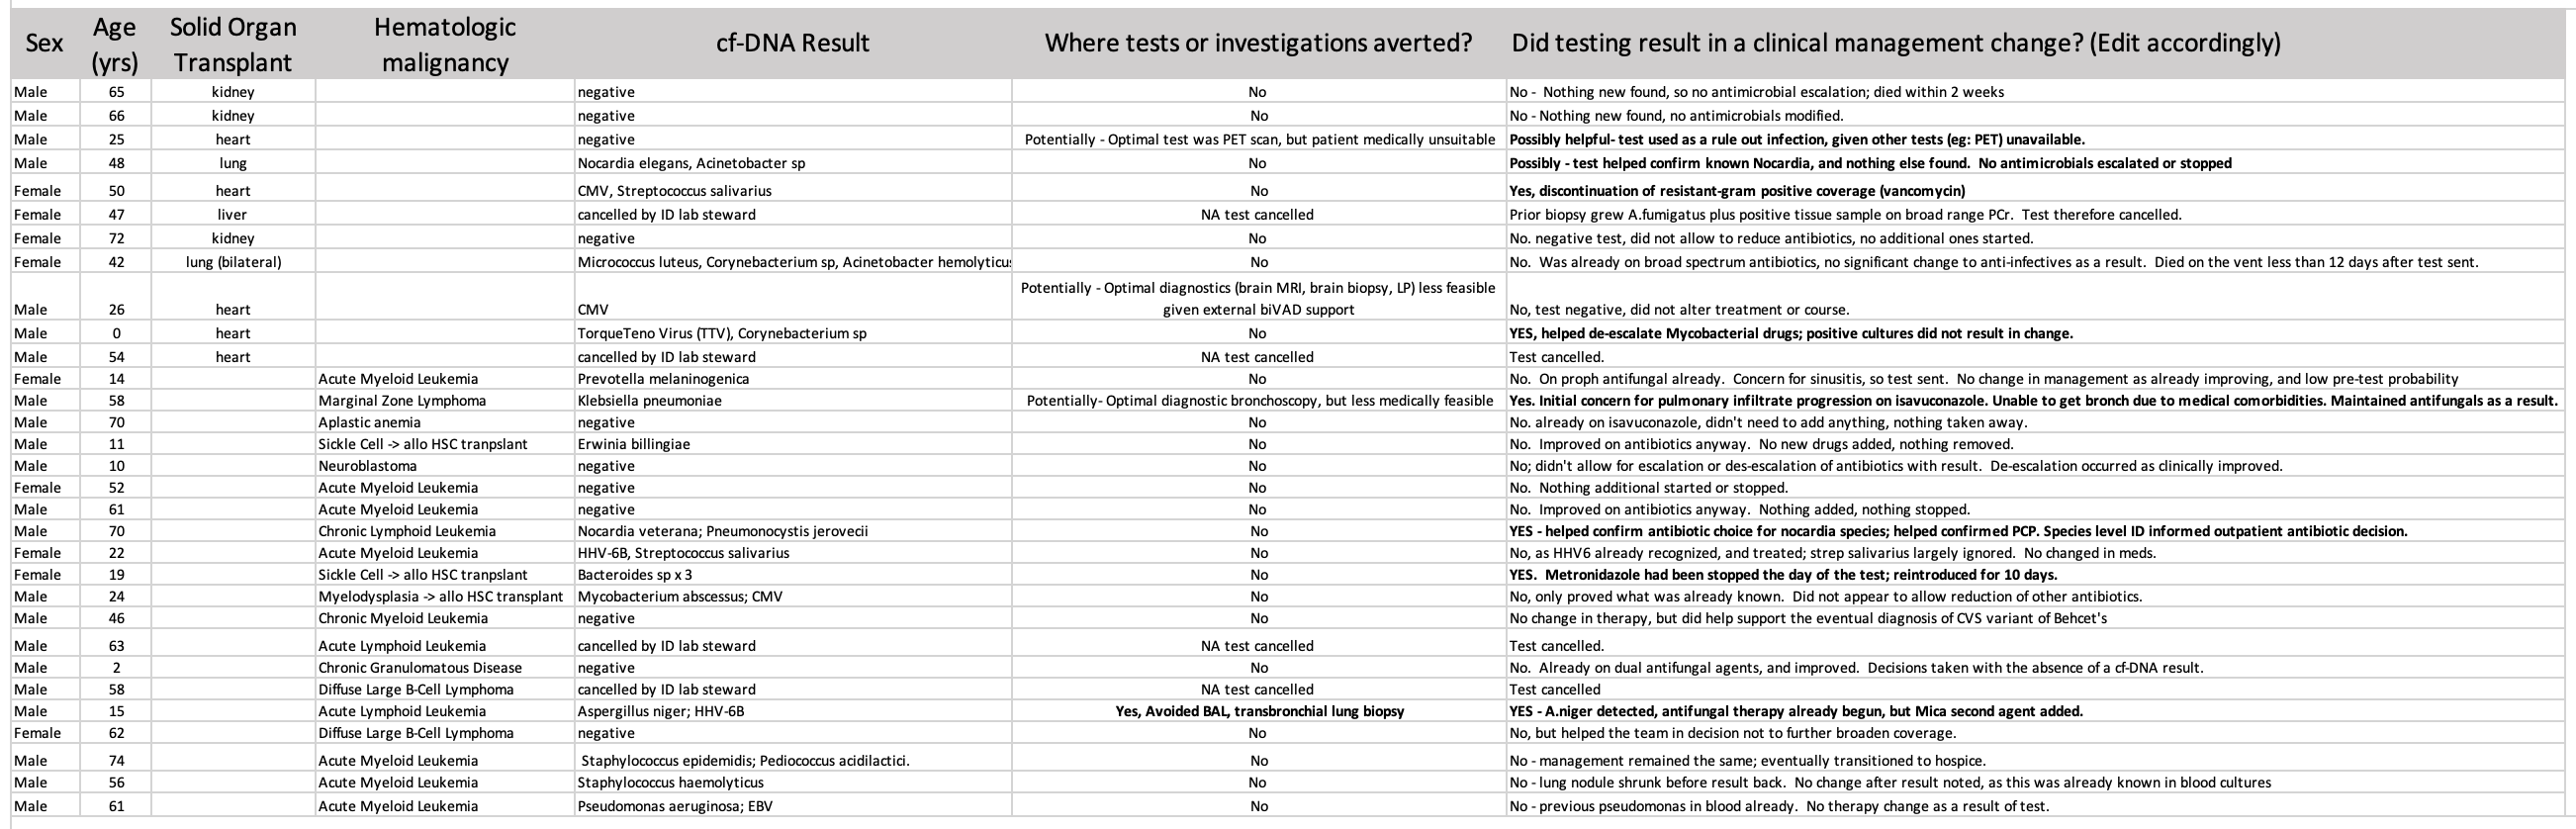This screenshot has height=829, width=2576.
Task: Click the Pseudomonas aeruginosa; EBV cell
Action: (x=674, y=806)
